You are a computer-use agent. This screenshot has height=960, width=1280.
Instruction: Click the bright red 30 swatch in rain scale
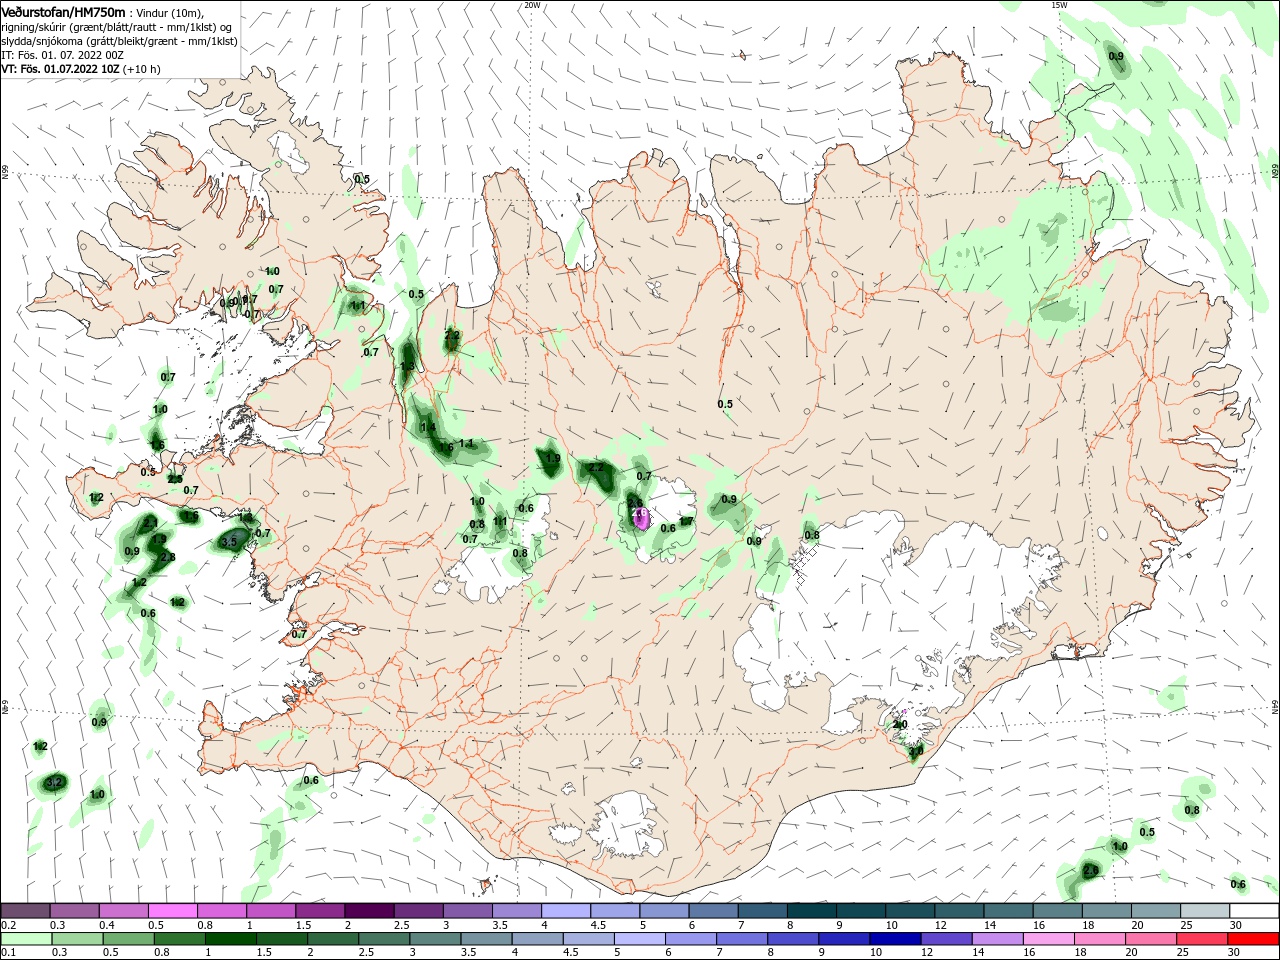click(x=1253, y=939)
